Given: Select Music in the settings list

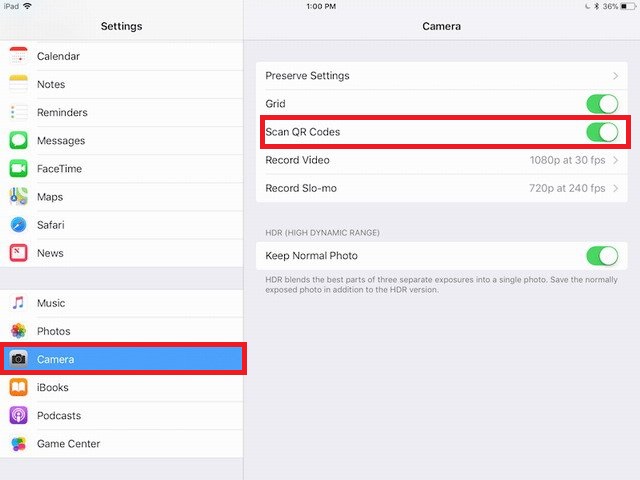Looking at the screenshot, I should 51,303.
